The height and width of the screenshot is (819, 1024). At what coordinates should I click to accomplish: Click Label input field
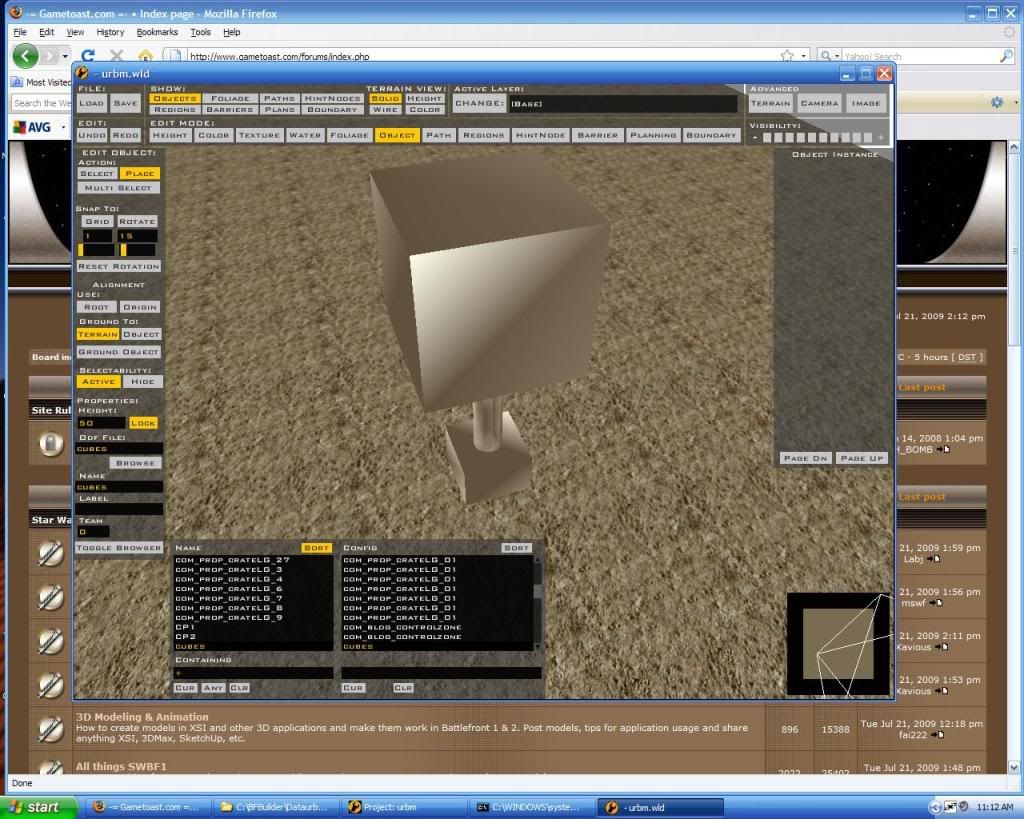(x=119, y=509)
